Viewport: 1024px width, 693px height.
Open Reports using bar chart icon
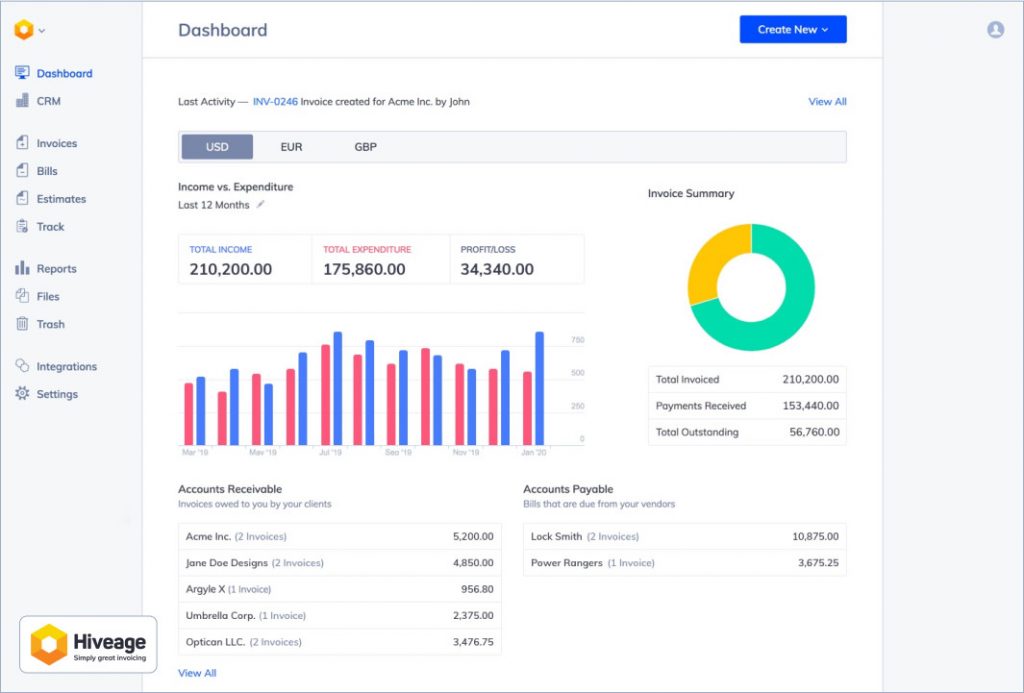click(22, 269)
